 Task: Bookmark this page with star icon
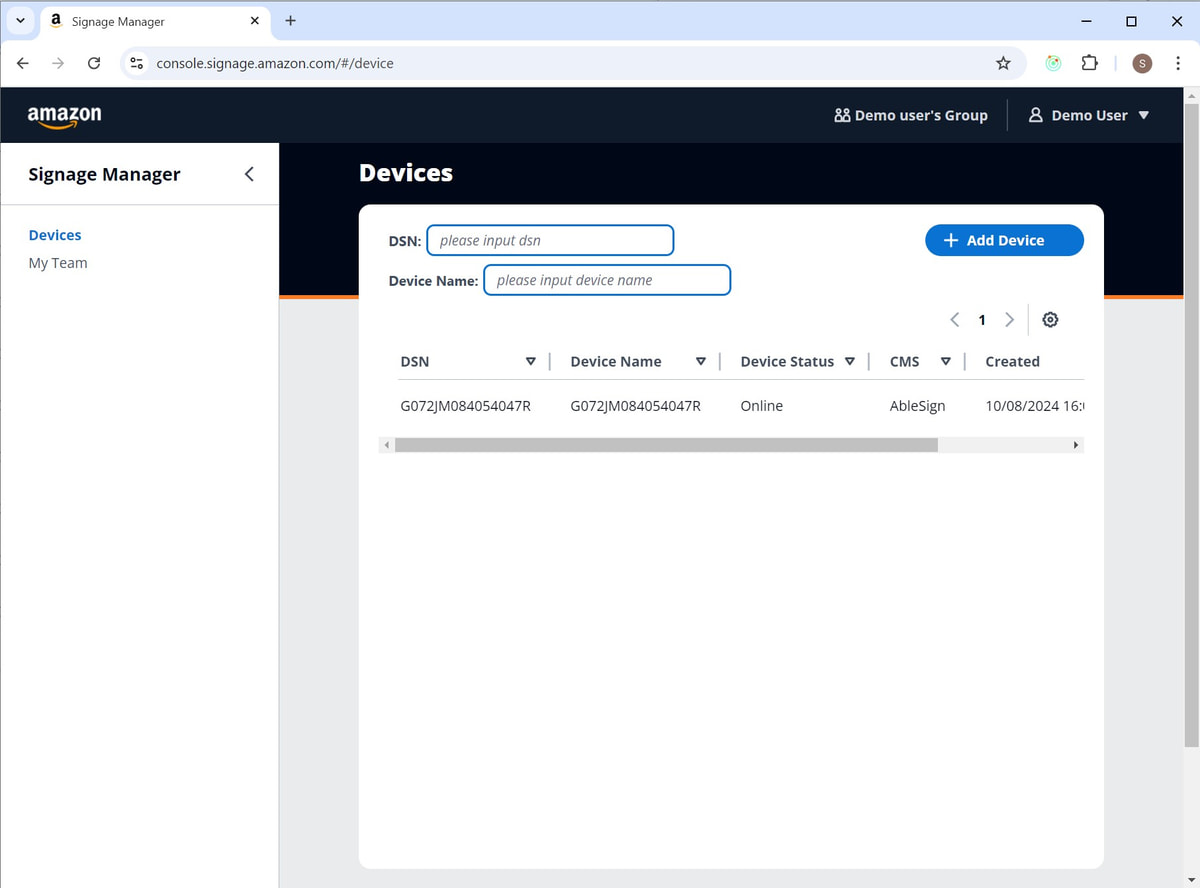tap(1003, 63)
